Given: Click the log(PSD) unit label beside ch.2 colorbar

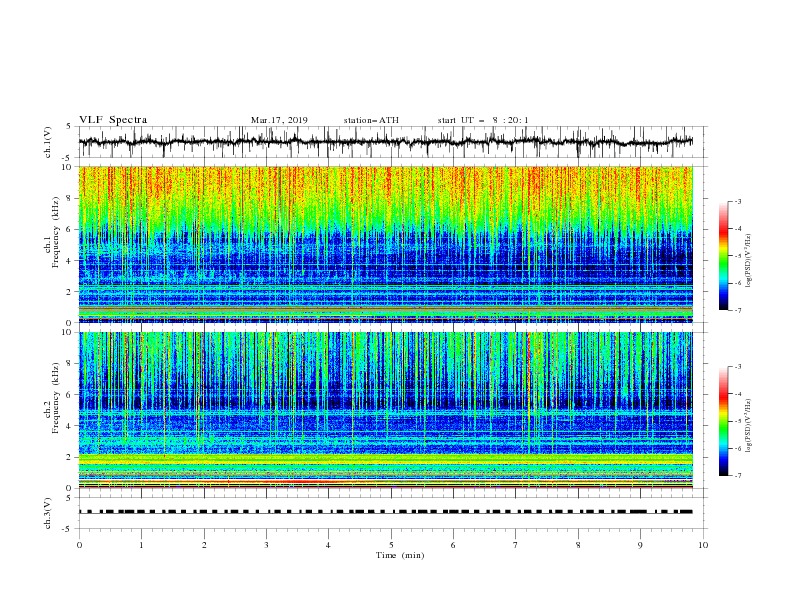Looking at the screenshot, I should pyautogui.click(x=749, y=426).
